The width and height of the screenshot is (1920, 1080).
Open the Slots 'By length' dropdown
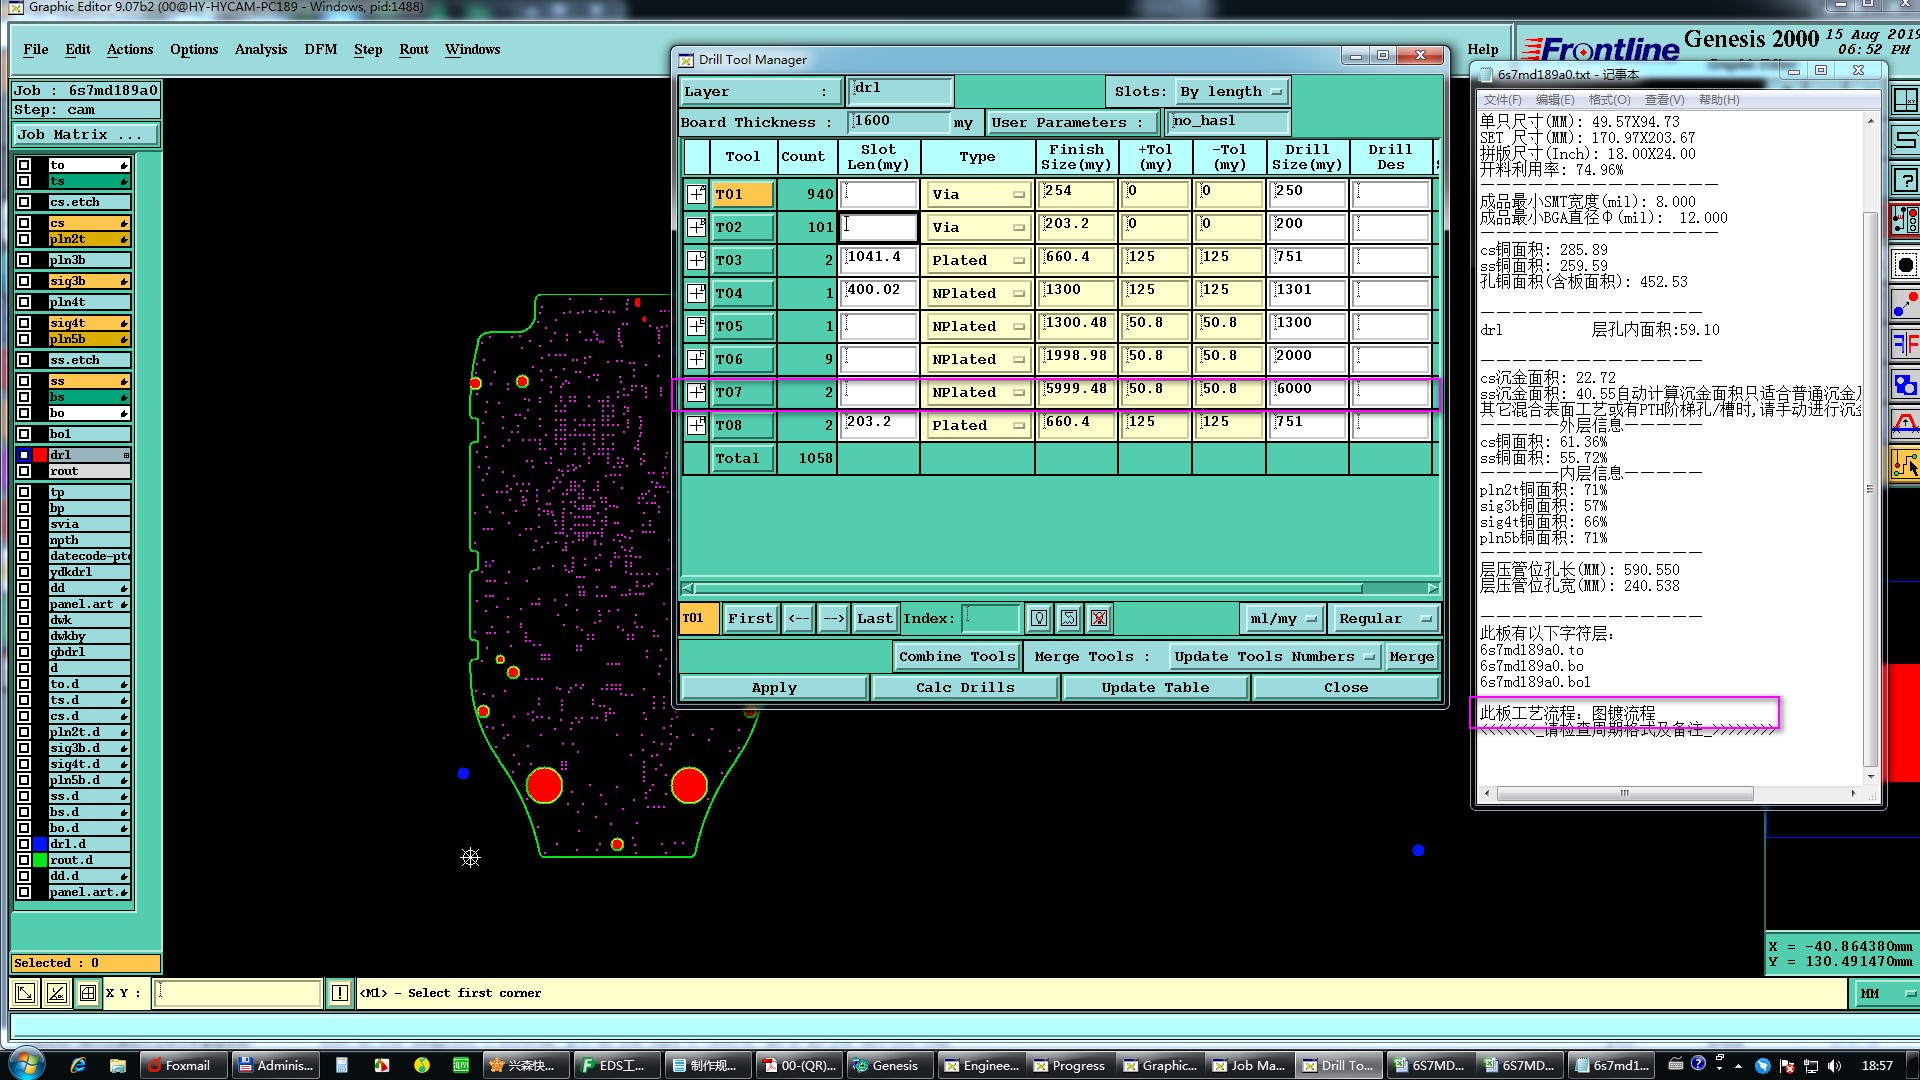point(1231,92)
